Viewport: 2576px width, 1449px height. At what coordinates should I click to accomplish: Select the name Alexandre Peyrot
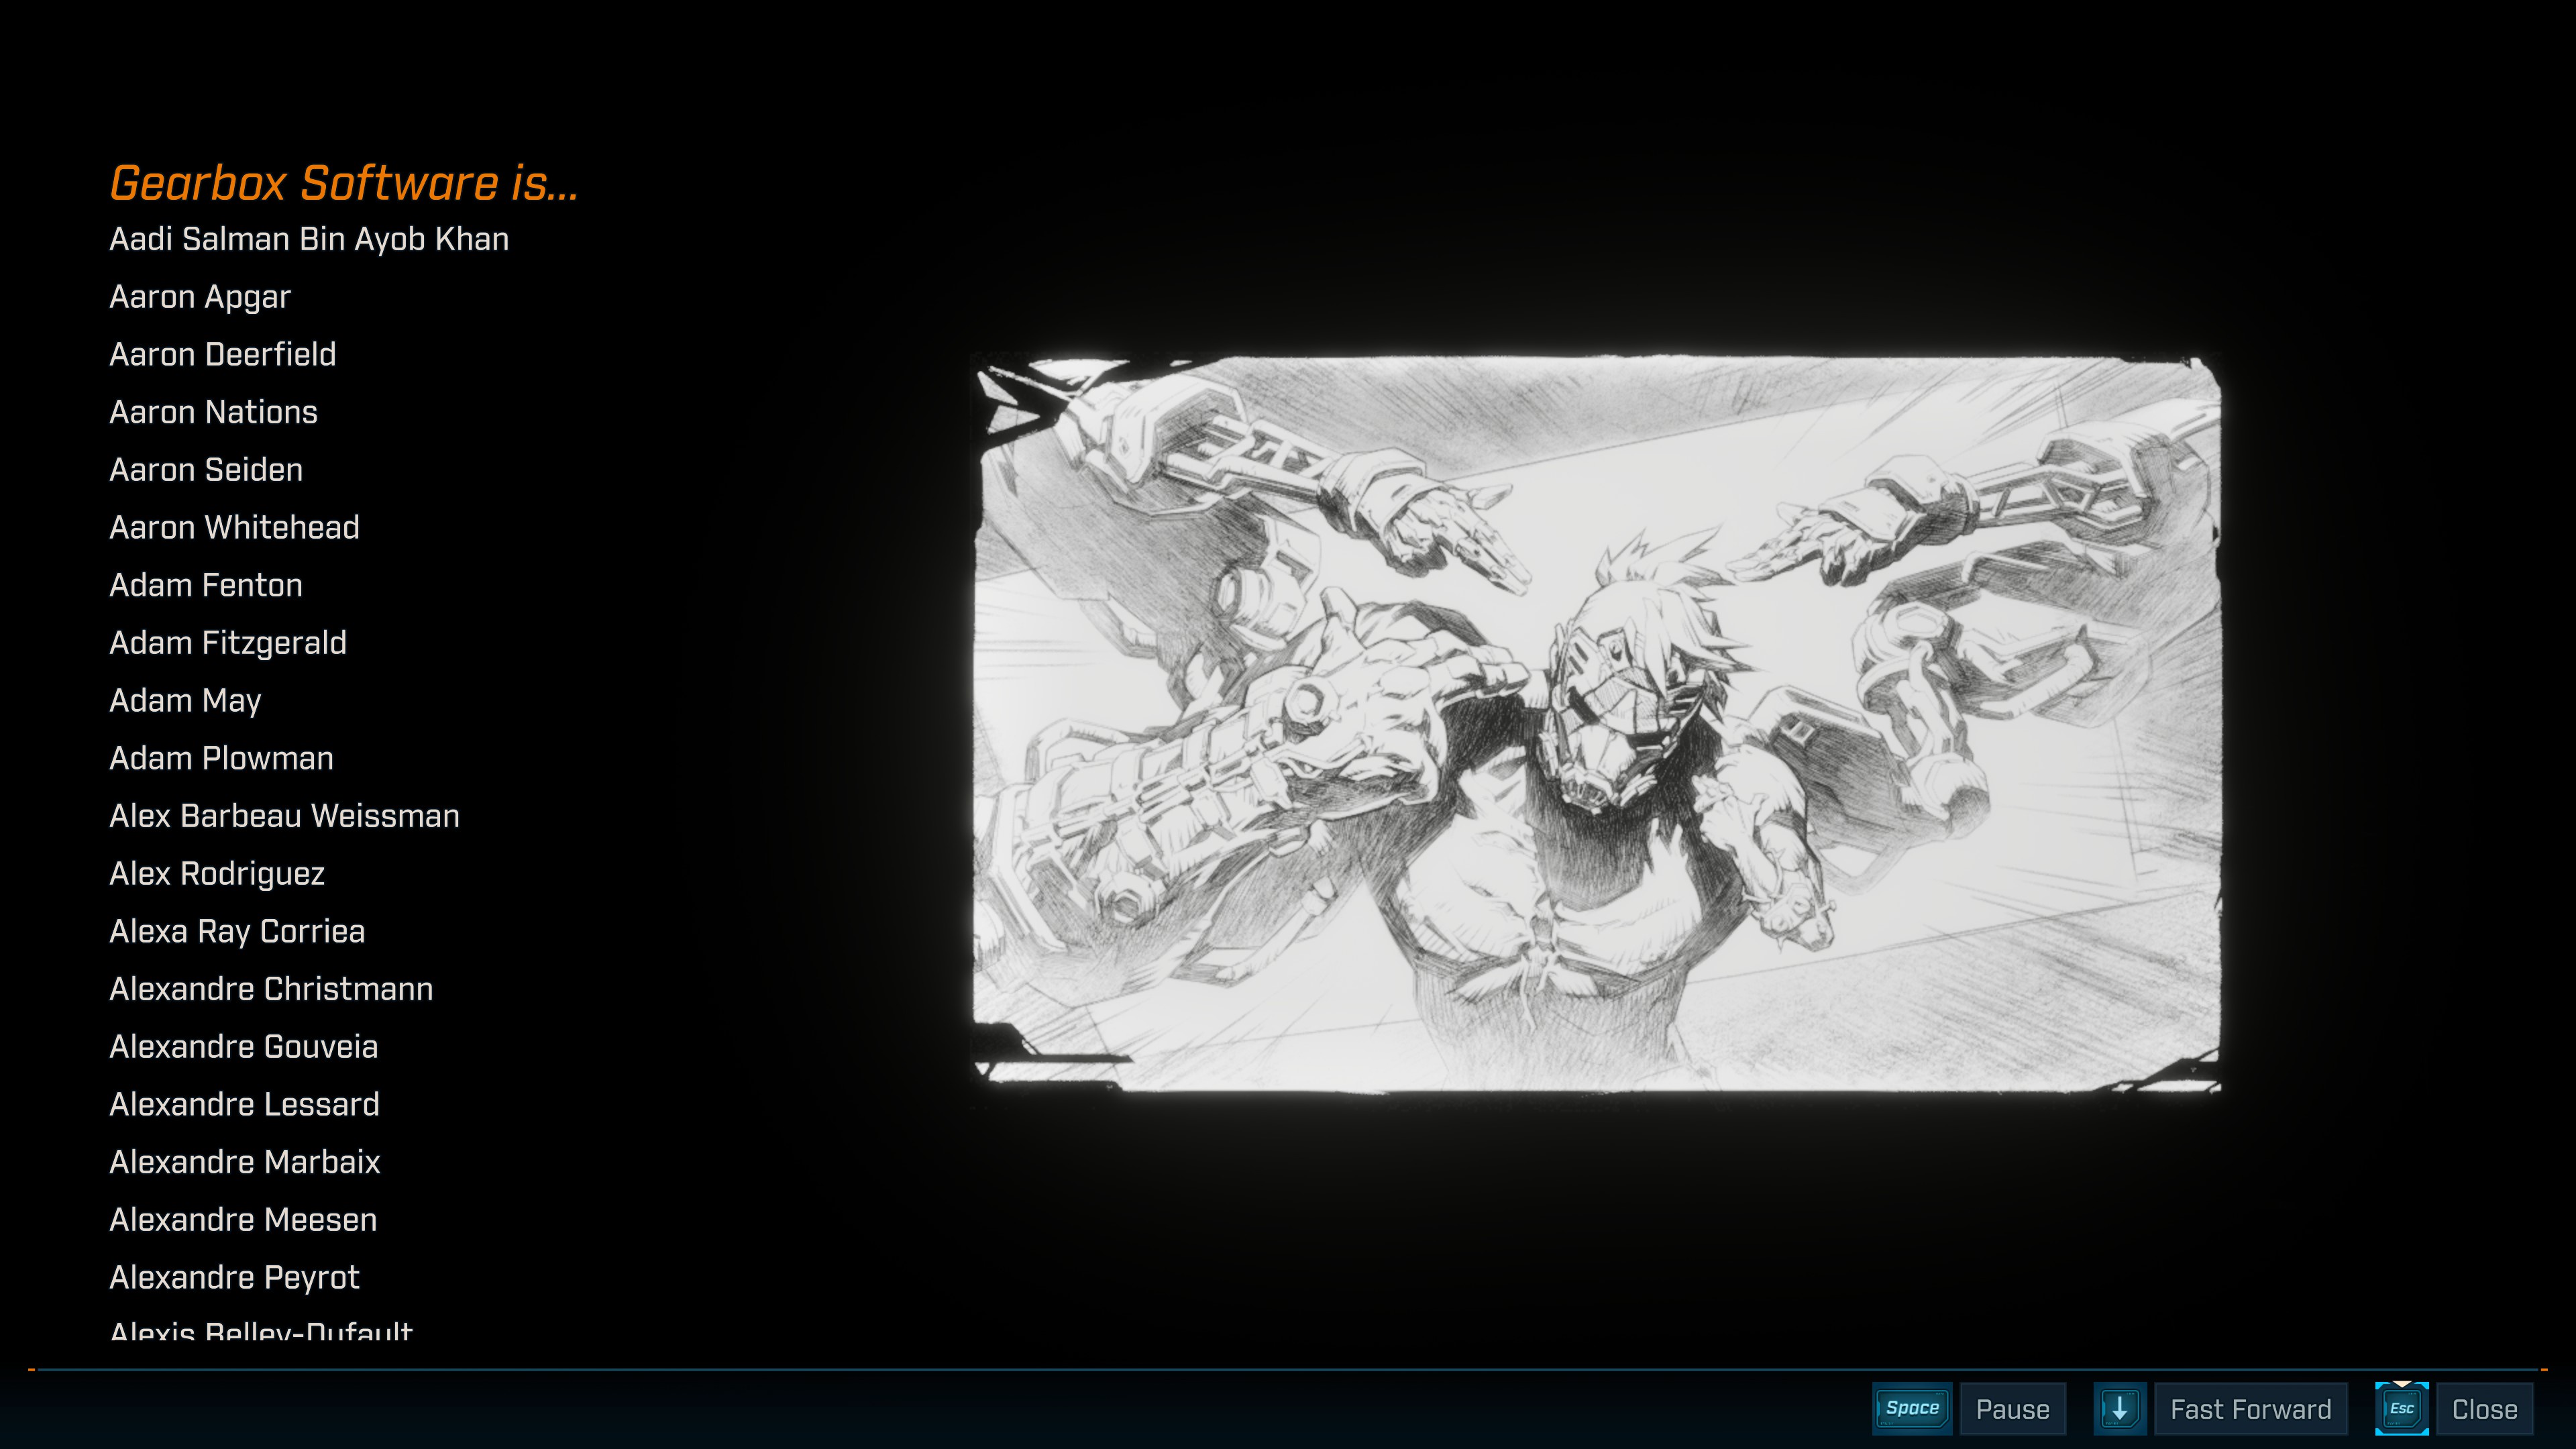click(234, 1278)
